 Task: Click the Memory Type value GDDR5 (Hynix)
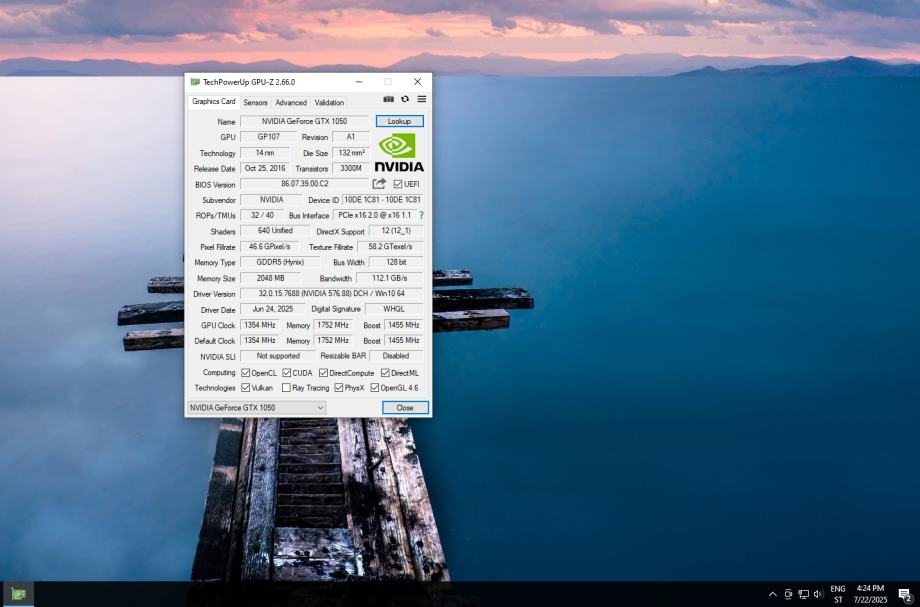(x=280, y=262)
